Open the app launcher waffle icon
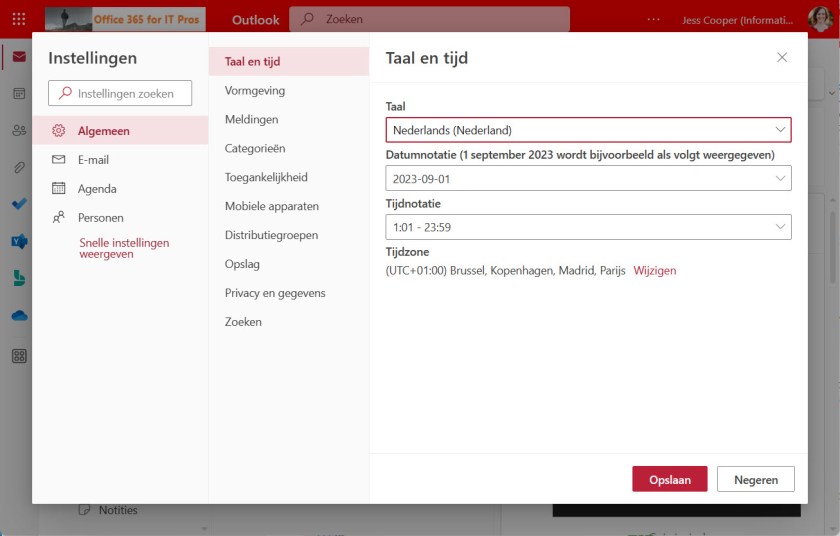 (19, 19)
